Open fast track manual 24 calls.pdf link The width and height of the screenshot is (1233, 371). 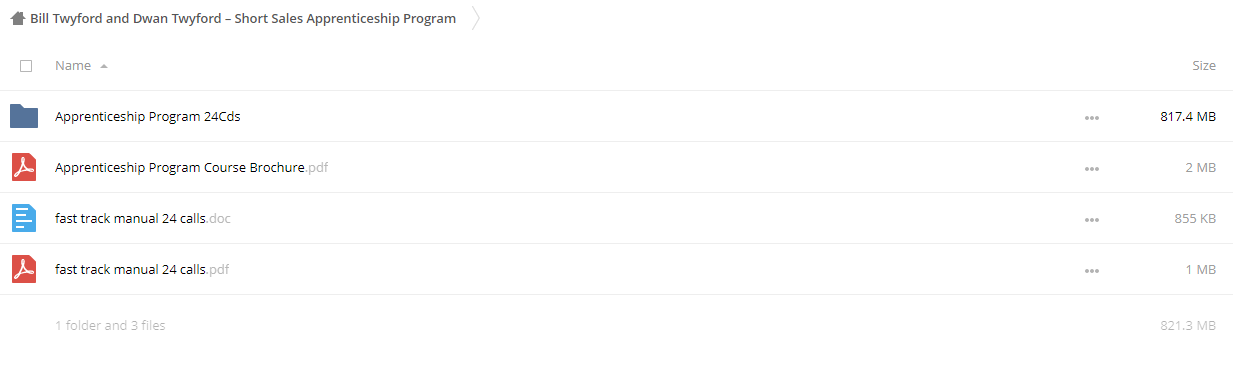(x=143, y=269)
